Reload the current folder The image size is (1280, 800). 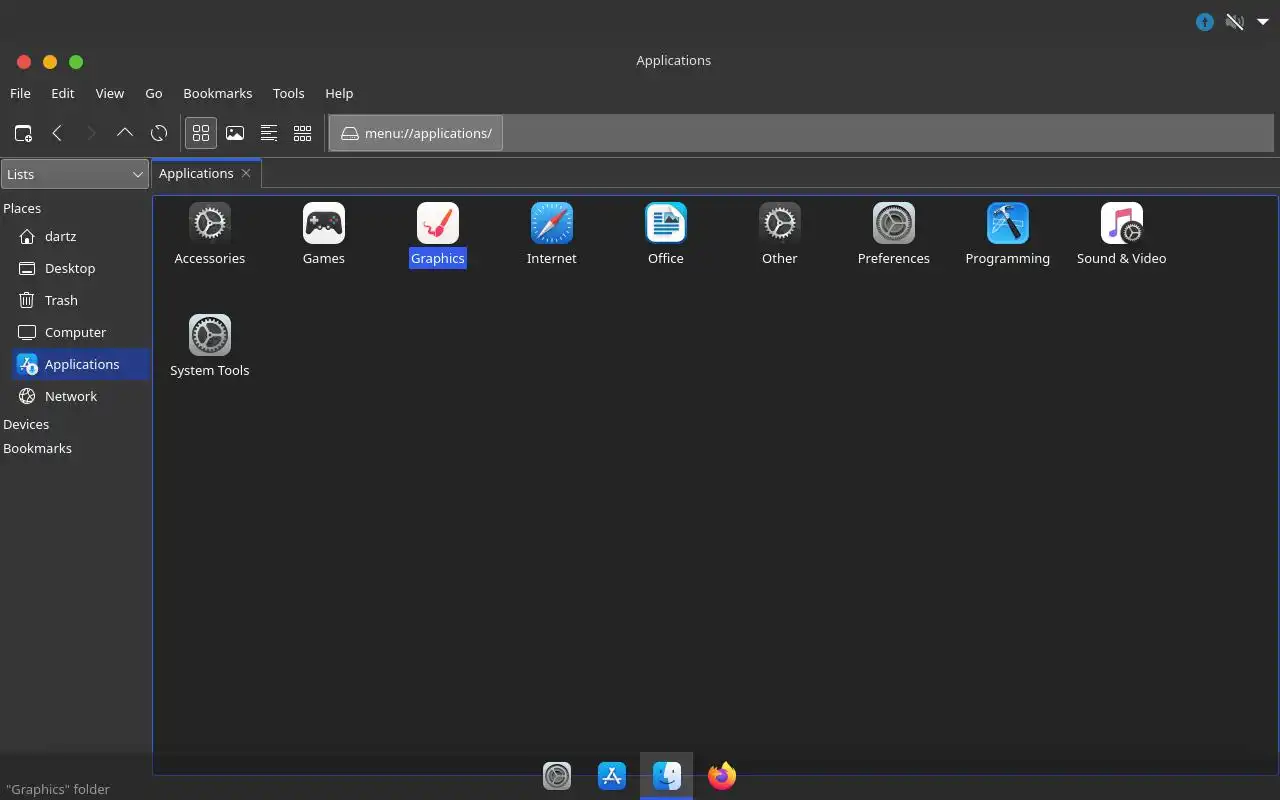pos(159,133)
